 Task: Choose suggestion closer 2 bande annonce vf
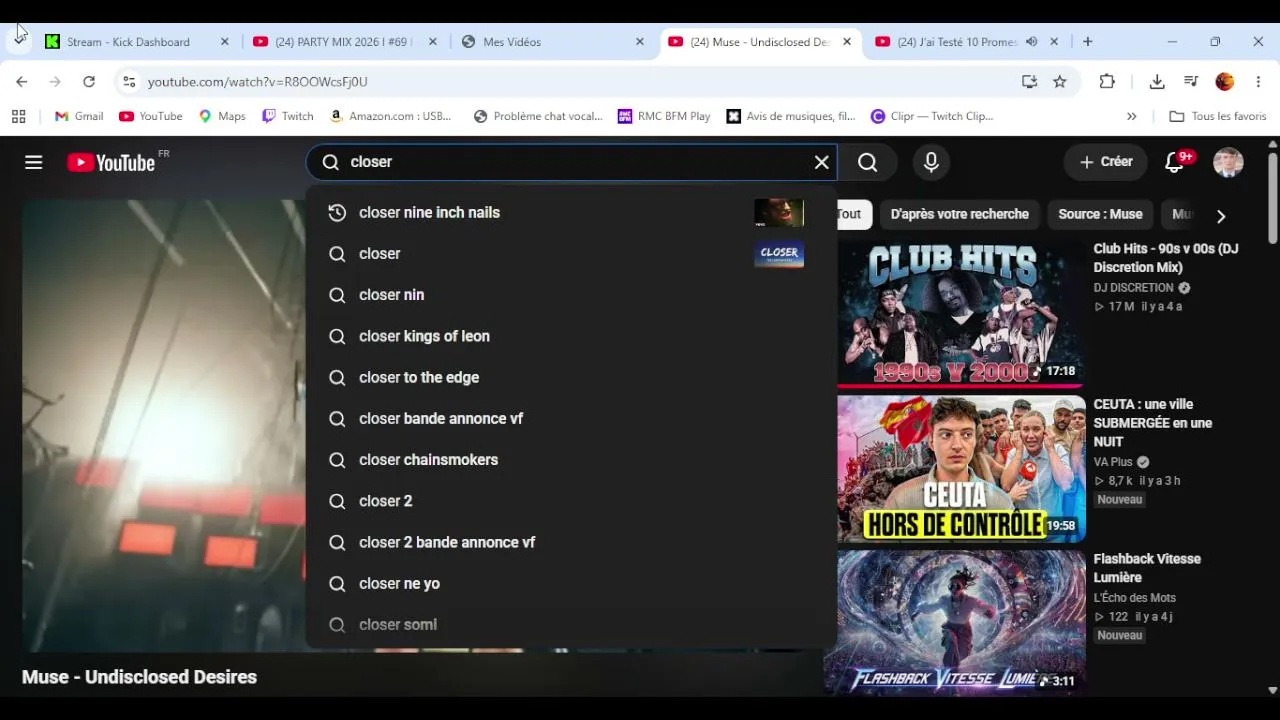coord(570,542)
